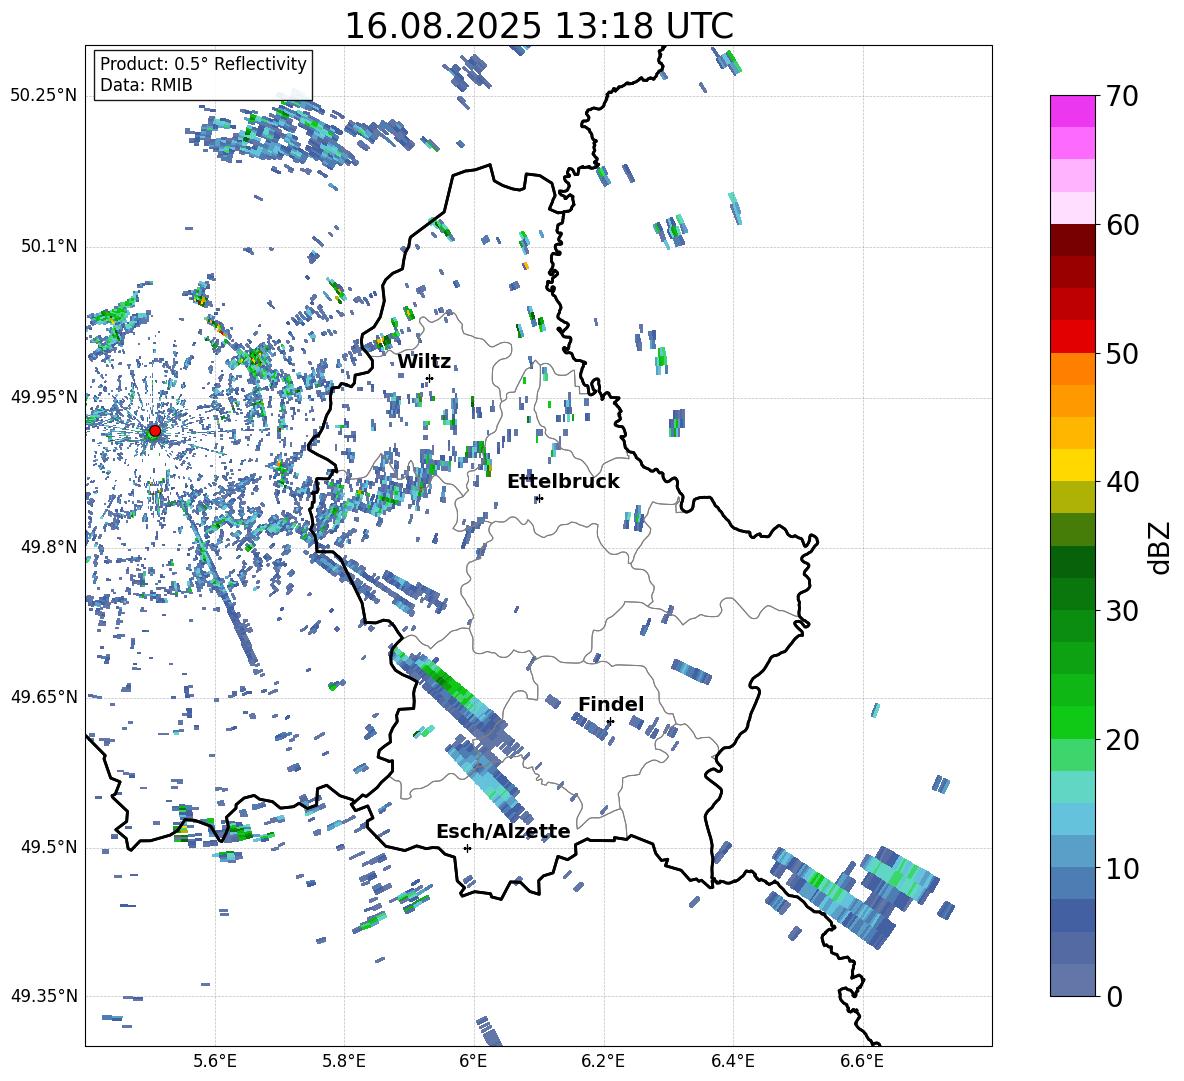The image size is (1184, 1081).
Task: Click the plus marker below Ettelbruck
Action: tap(538, 498)
